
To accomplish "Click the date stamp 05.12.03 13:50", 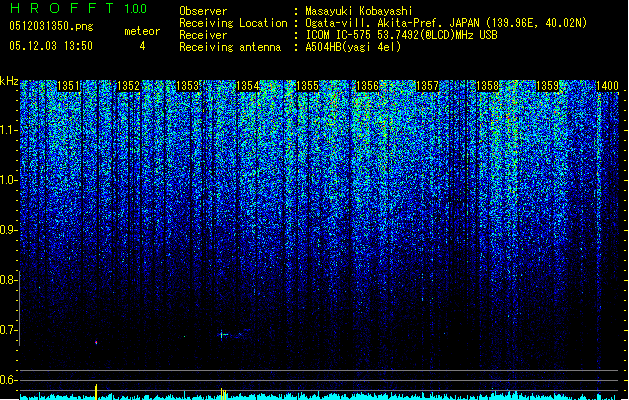I will (51, 46).
